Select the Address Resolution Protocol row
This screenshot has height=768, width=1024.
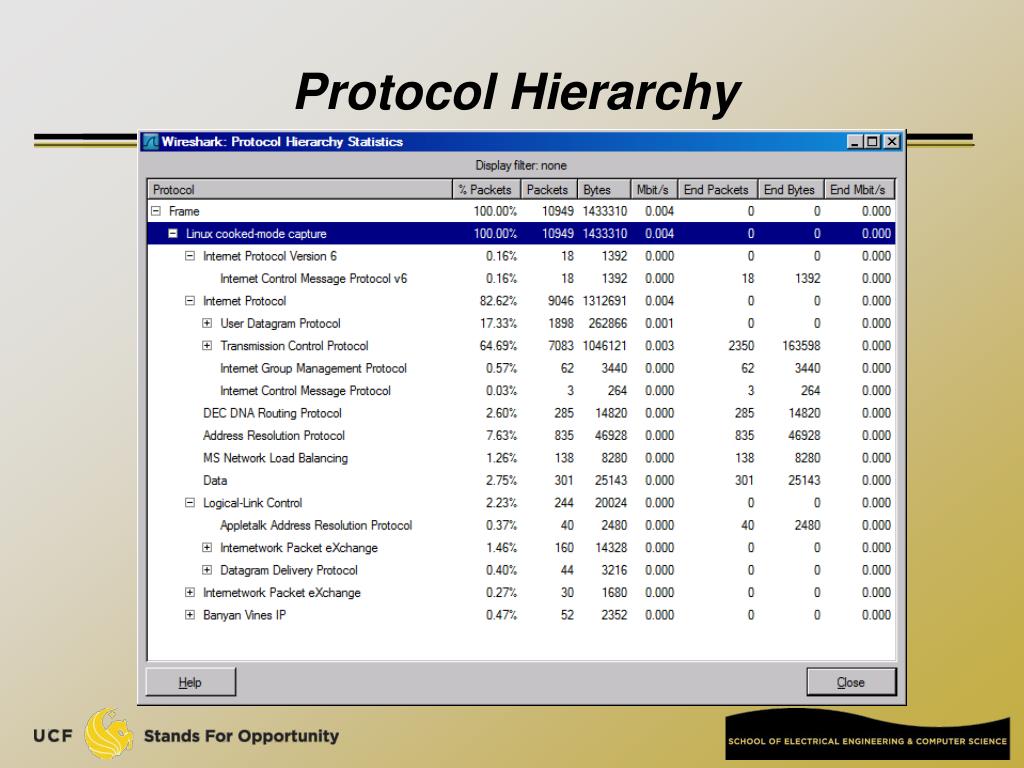pos(274,435)
